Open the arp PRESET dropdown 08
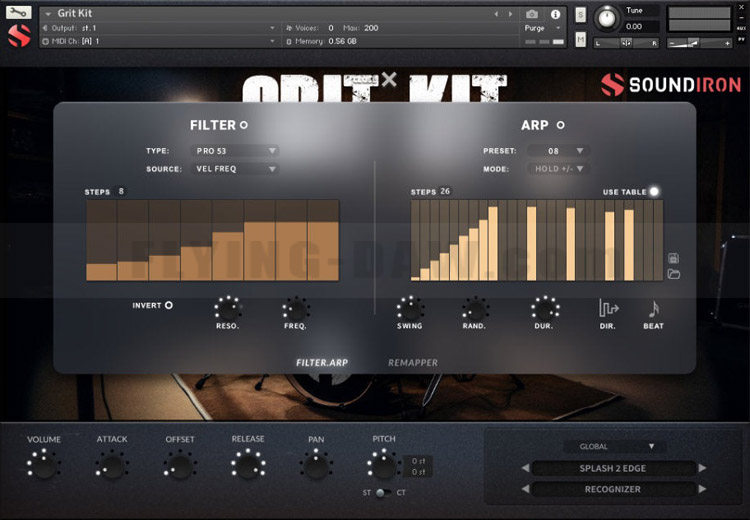This screenshot has height=520, width=750. [x=558, y=151]
